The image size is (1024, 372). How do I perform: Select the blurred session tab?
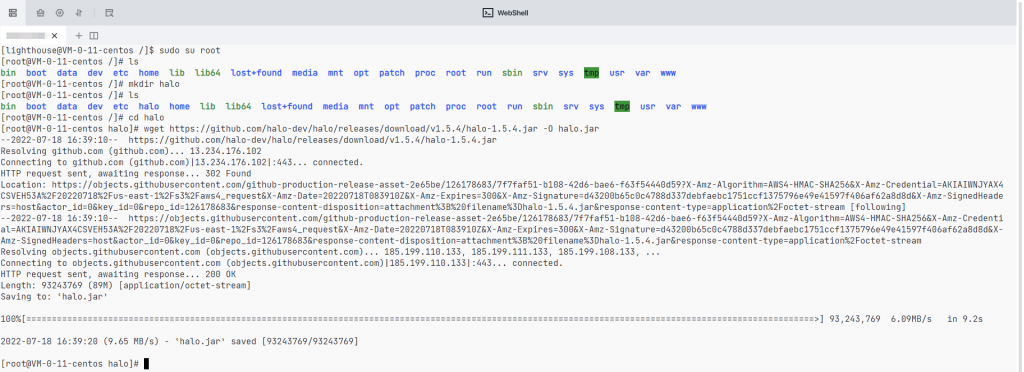coord(25,36)
